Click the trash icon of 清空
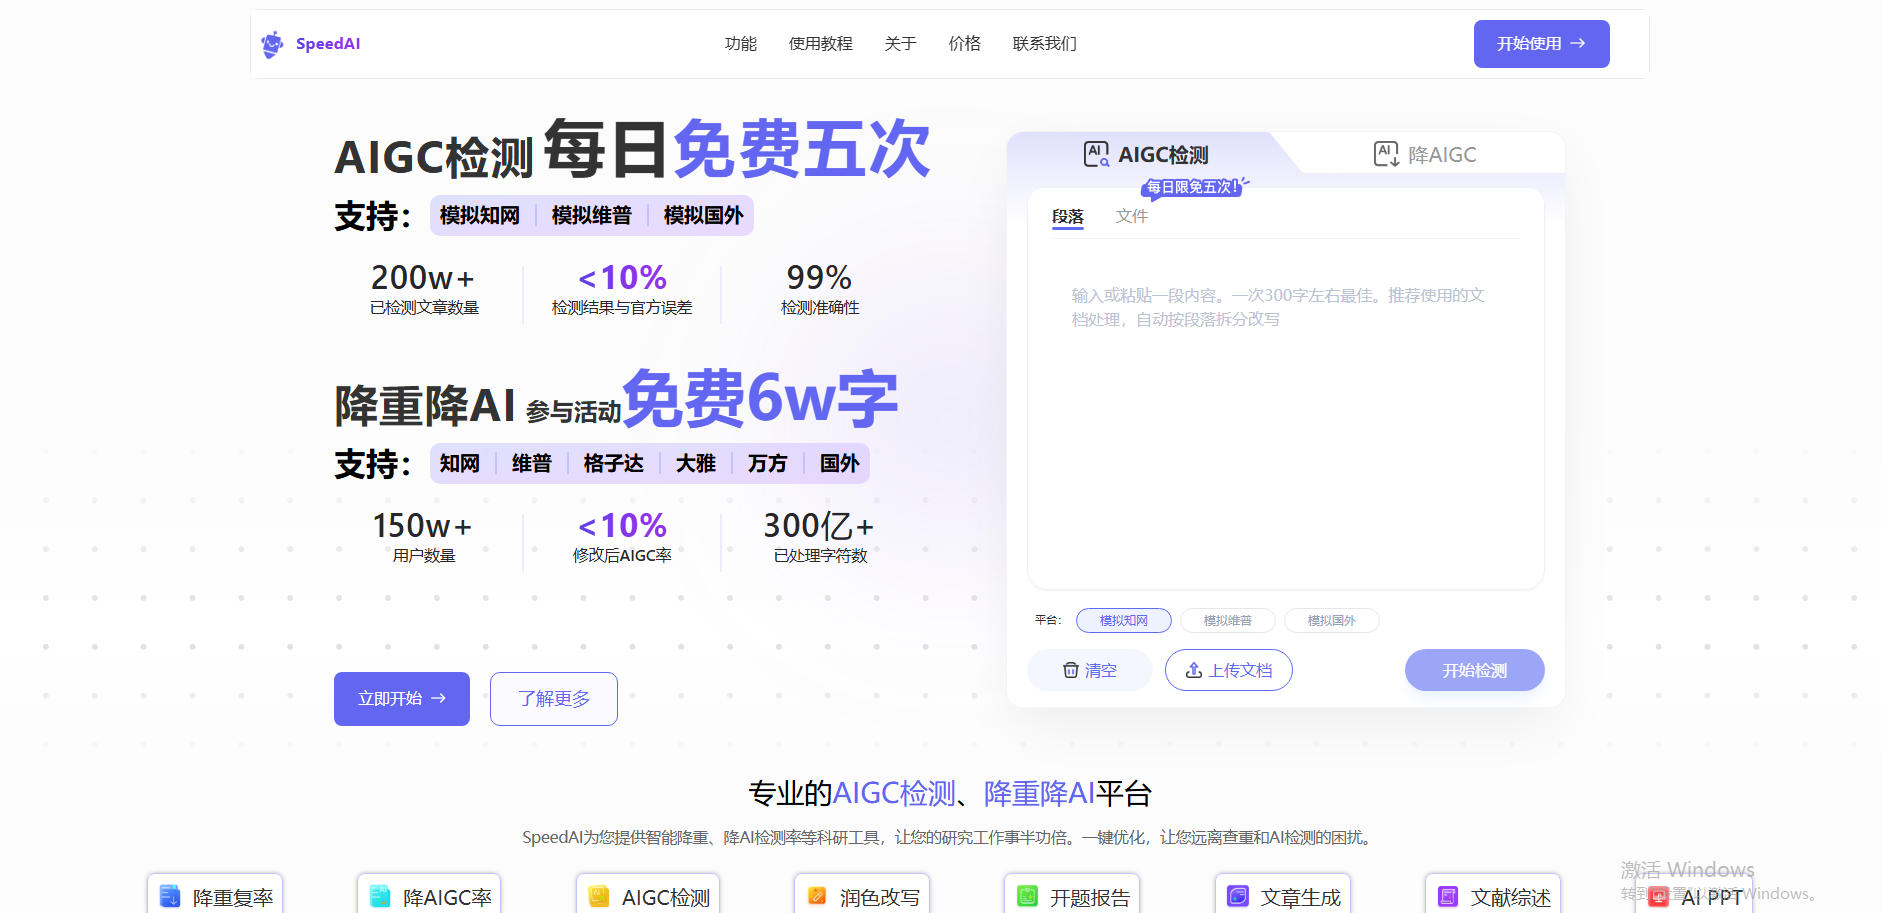 pyautogui.click(x=1070, y=670)
